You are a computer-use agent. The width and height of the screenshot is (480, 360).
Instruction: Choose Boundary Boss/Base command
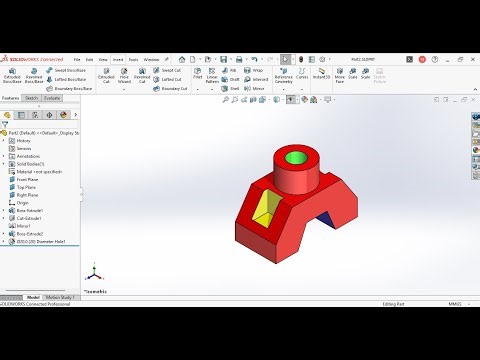coord(69,89)
